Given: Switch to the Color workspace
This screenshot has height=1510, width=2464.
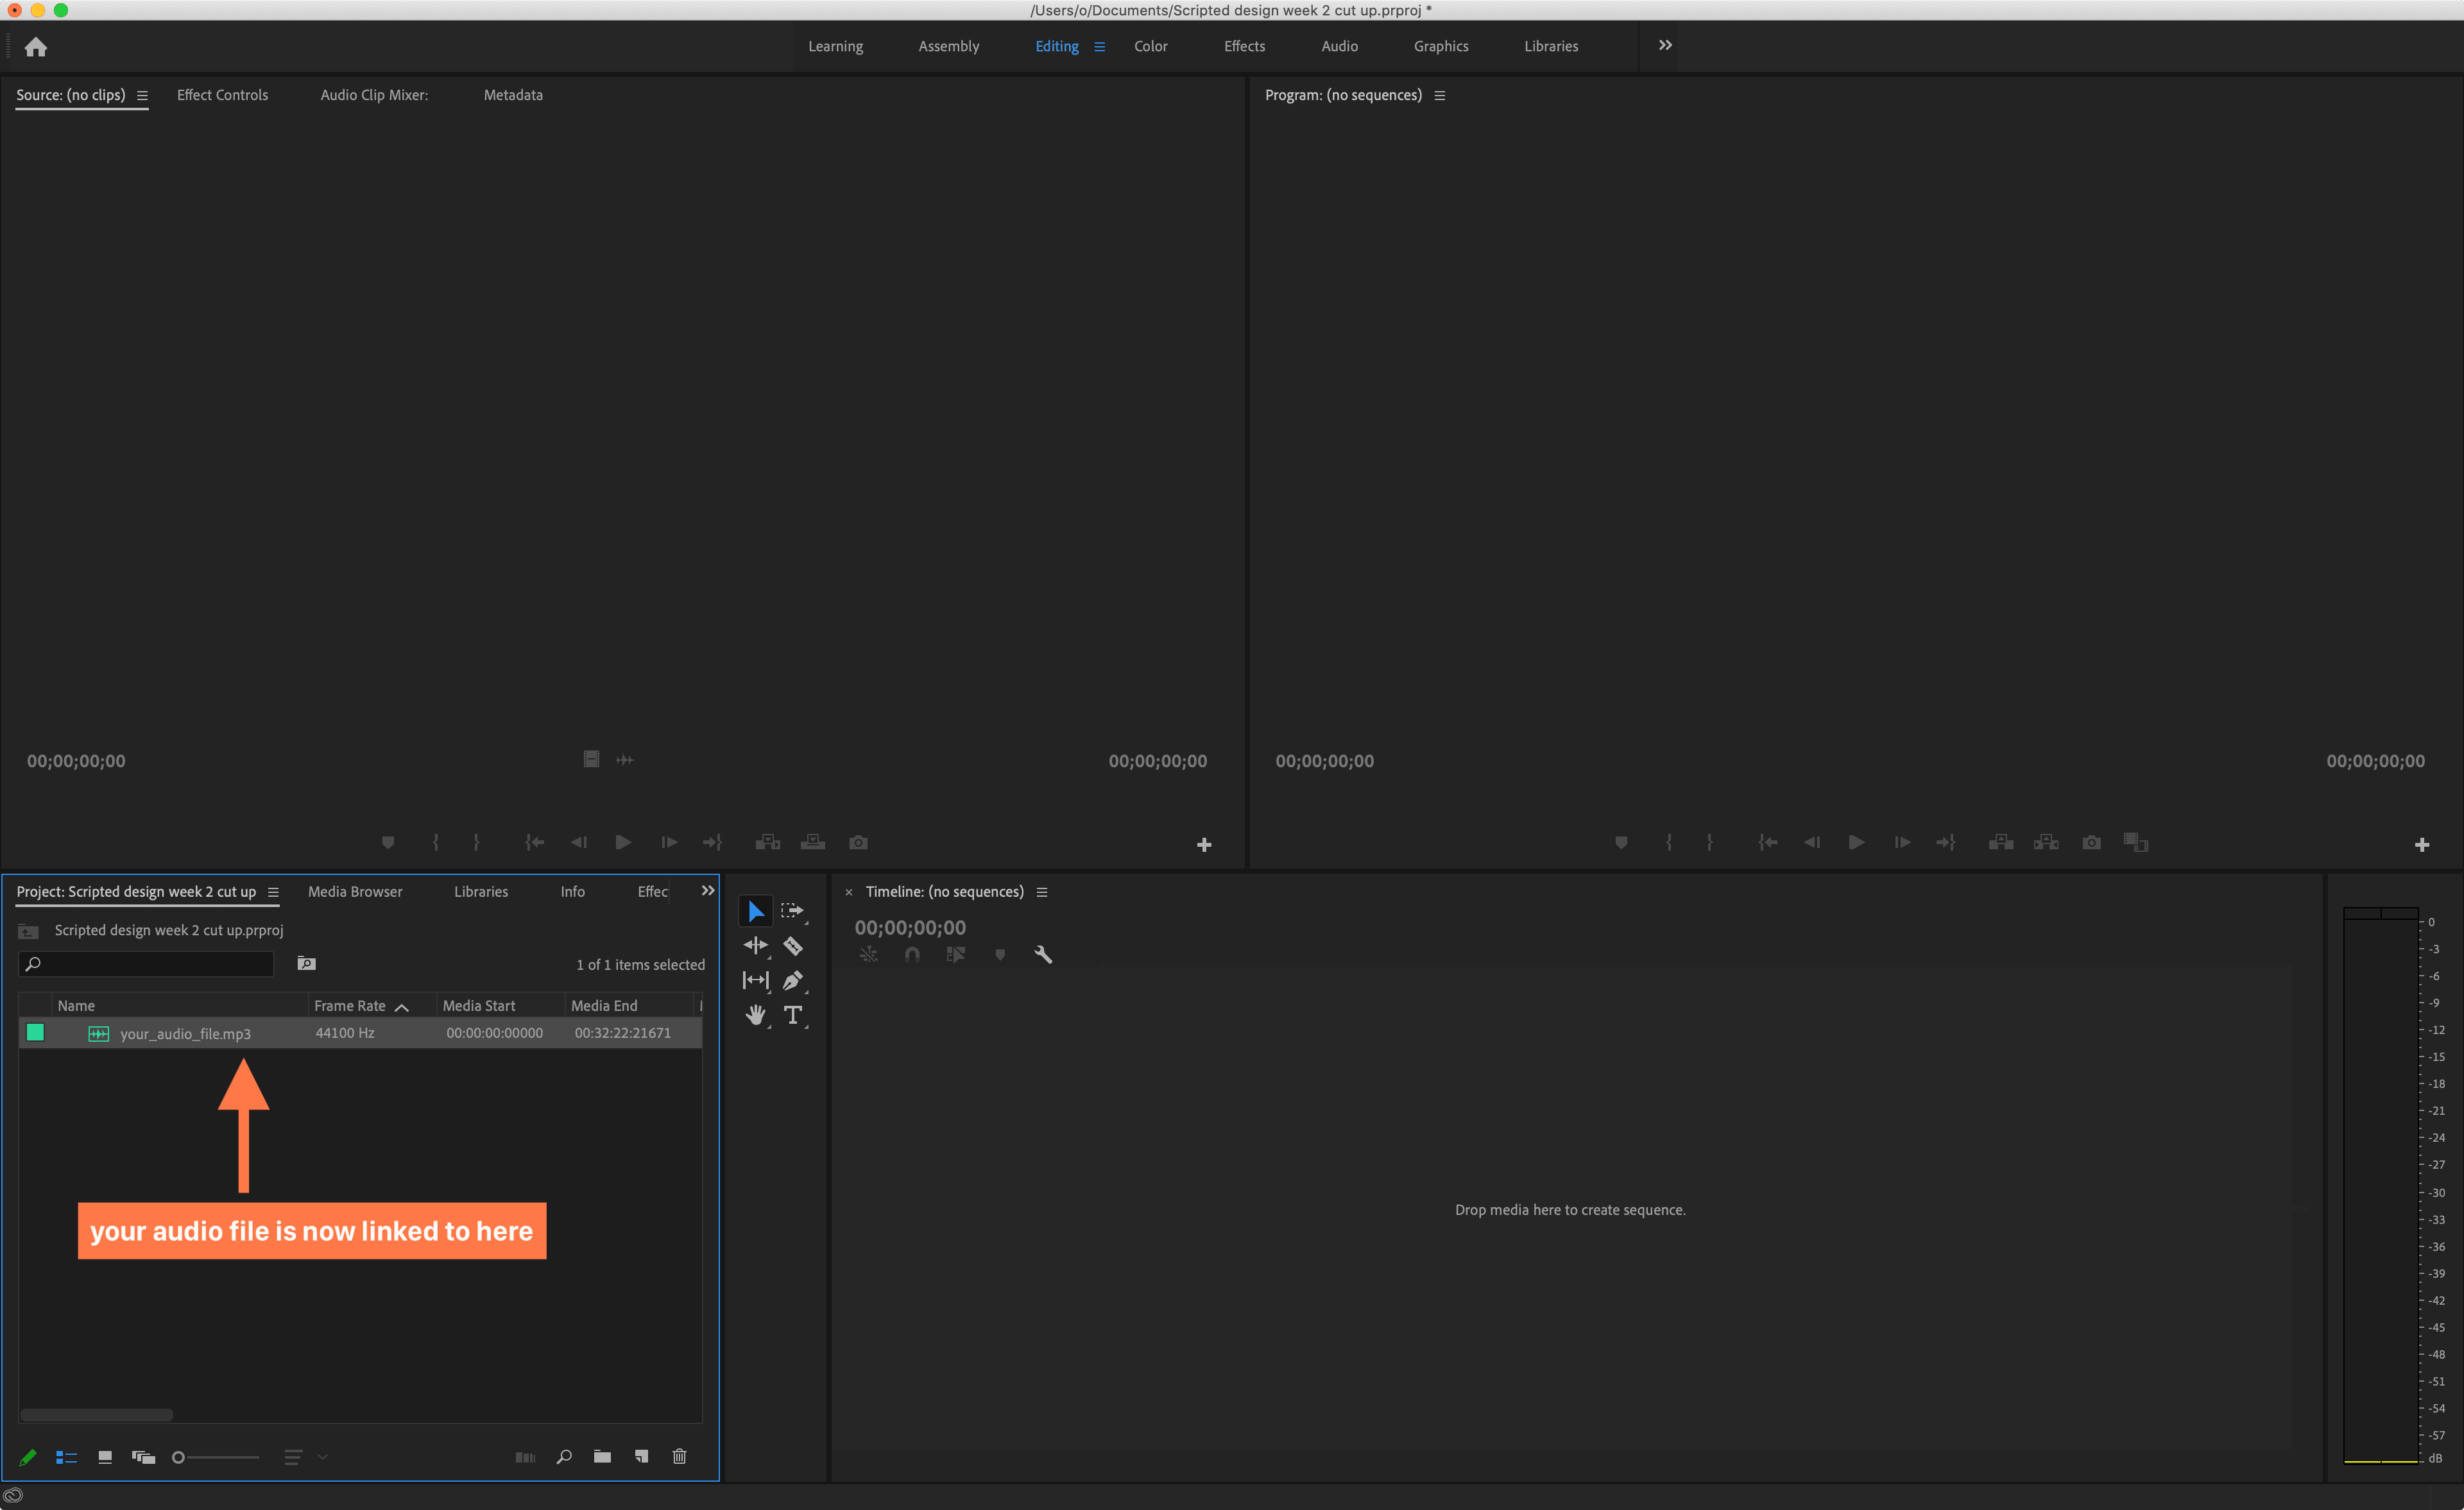Looking at the screenshot, I should [x=1150, y=46].
